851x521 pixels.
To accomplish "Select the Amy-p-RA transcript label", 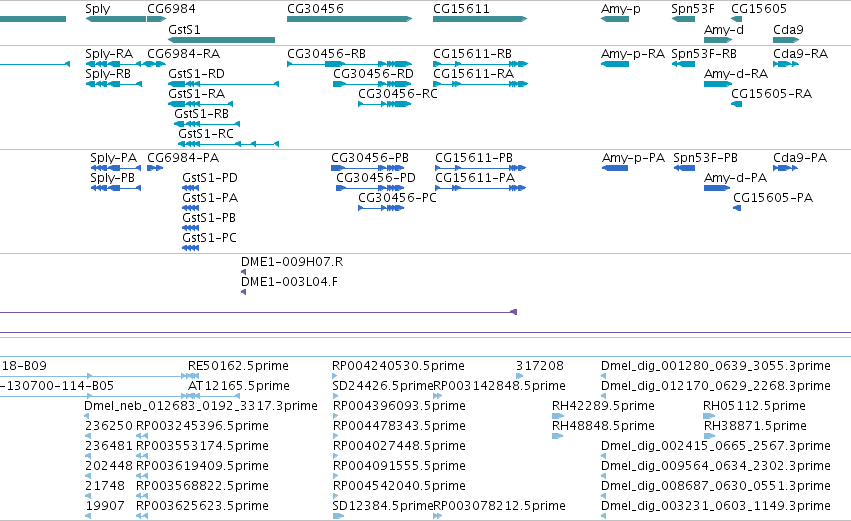I will click(x=633, y=54).
